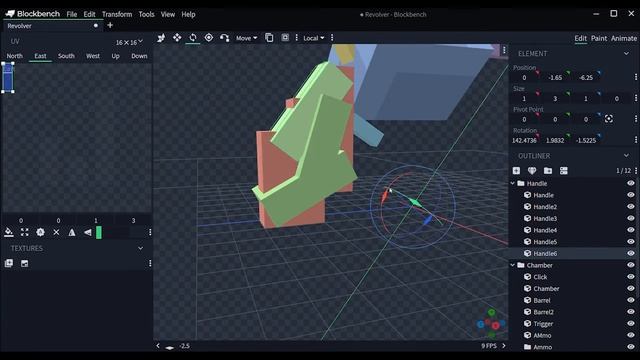The width and height of the screenshot is (640, 360).
Task: Collapse the Element panel
Action: pos(626,53)
